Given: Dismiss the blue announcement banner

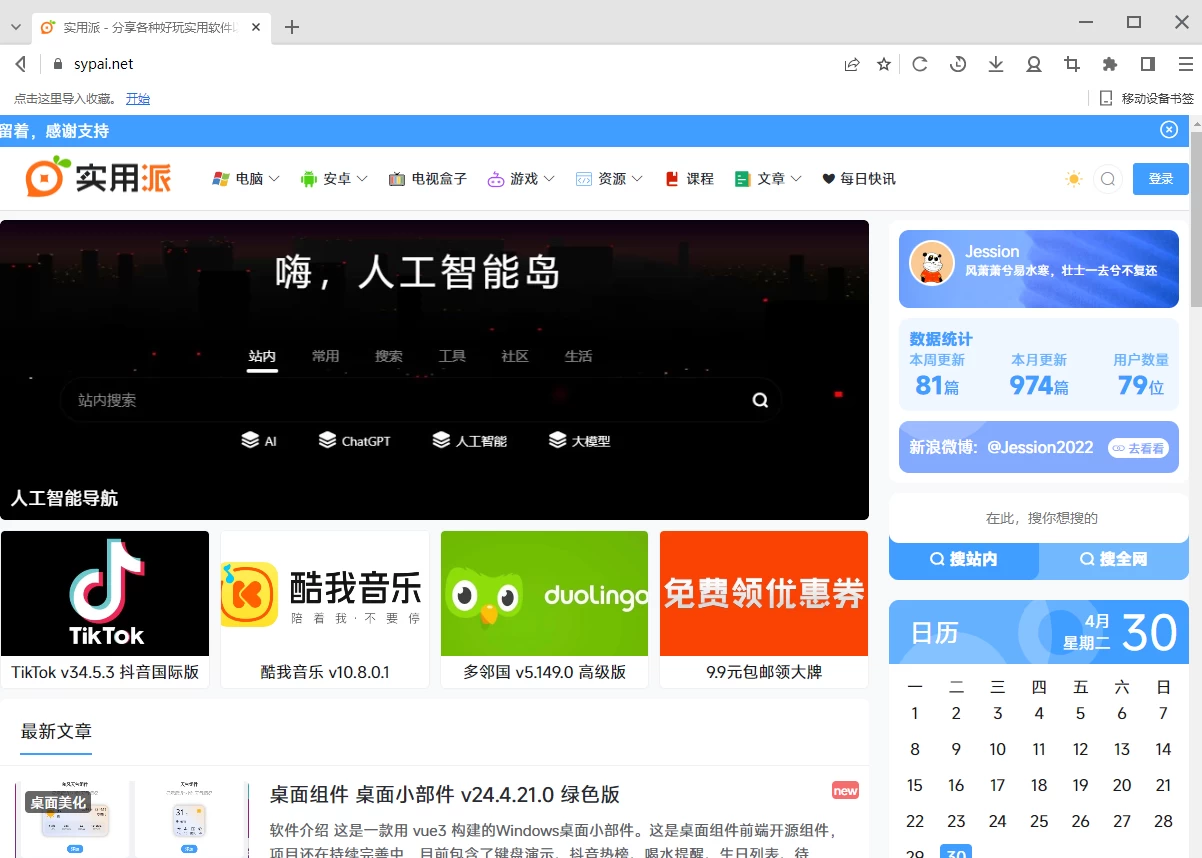Looking at the screenshot, I should click(1169, 130).
